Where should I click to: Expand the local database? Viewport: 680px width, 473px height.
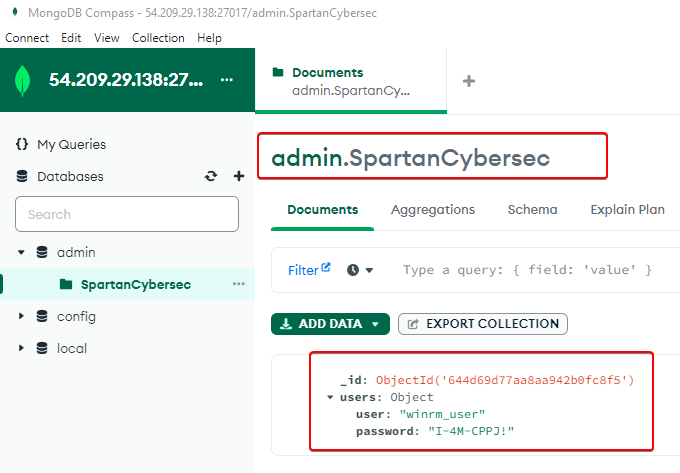point(21,348)
